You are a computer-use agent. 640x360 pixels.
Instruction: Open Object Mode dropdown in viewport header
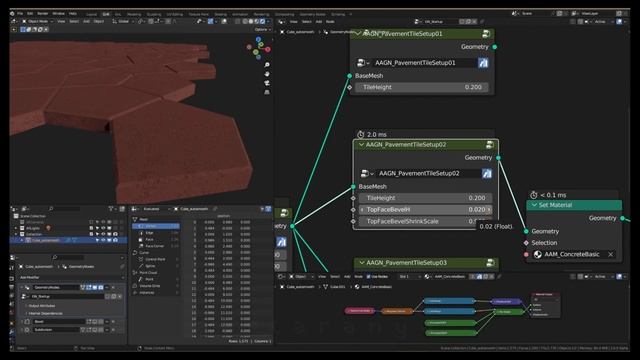coord(38,21)
